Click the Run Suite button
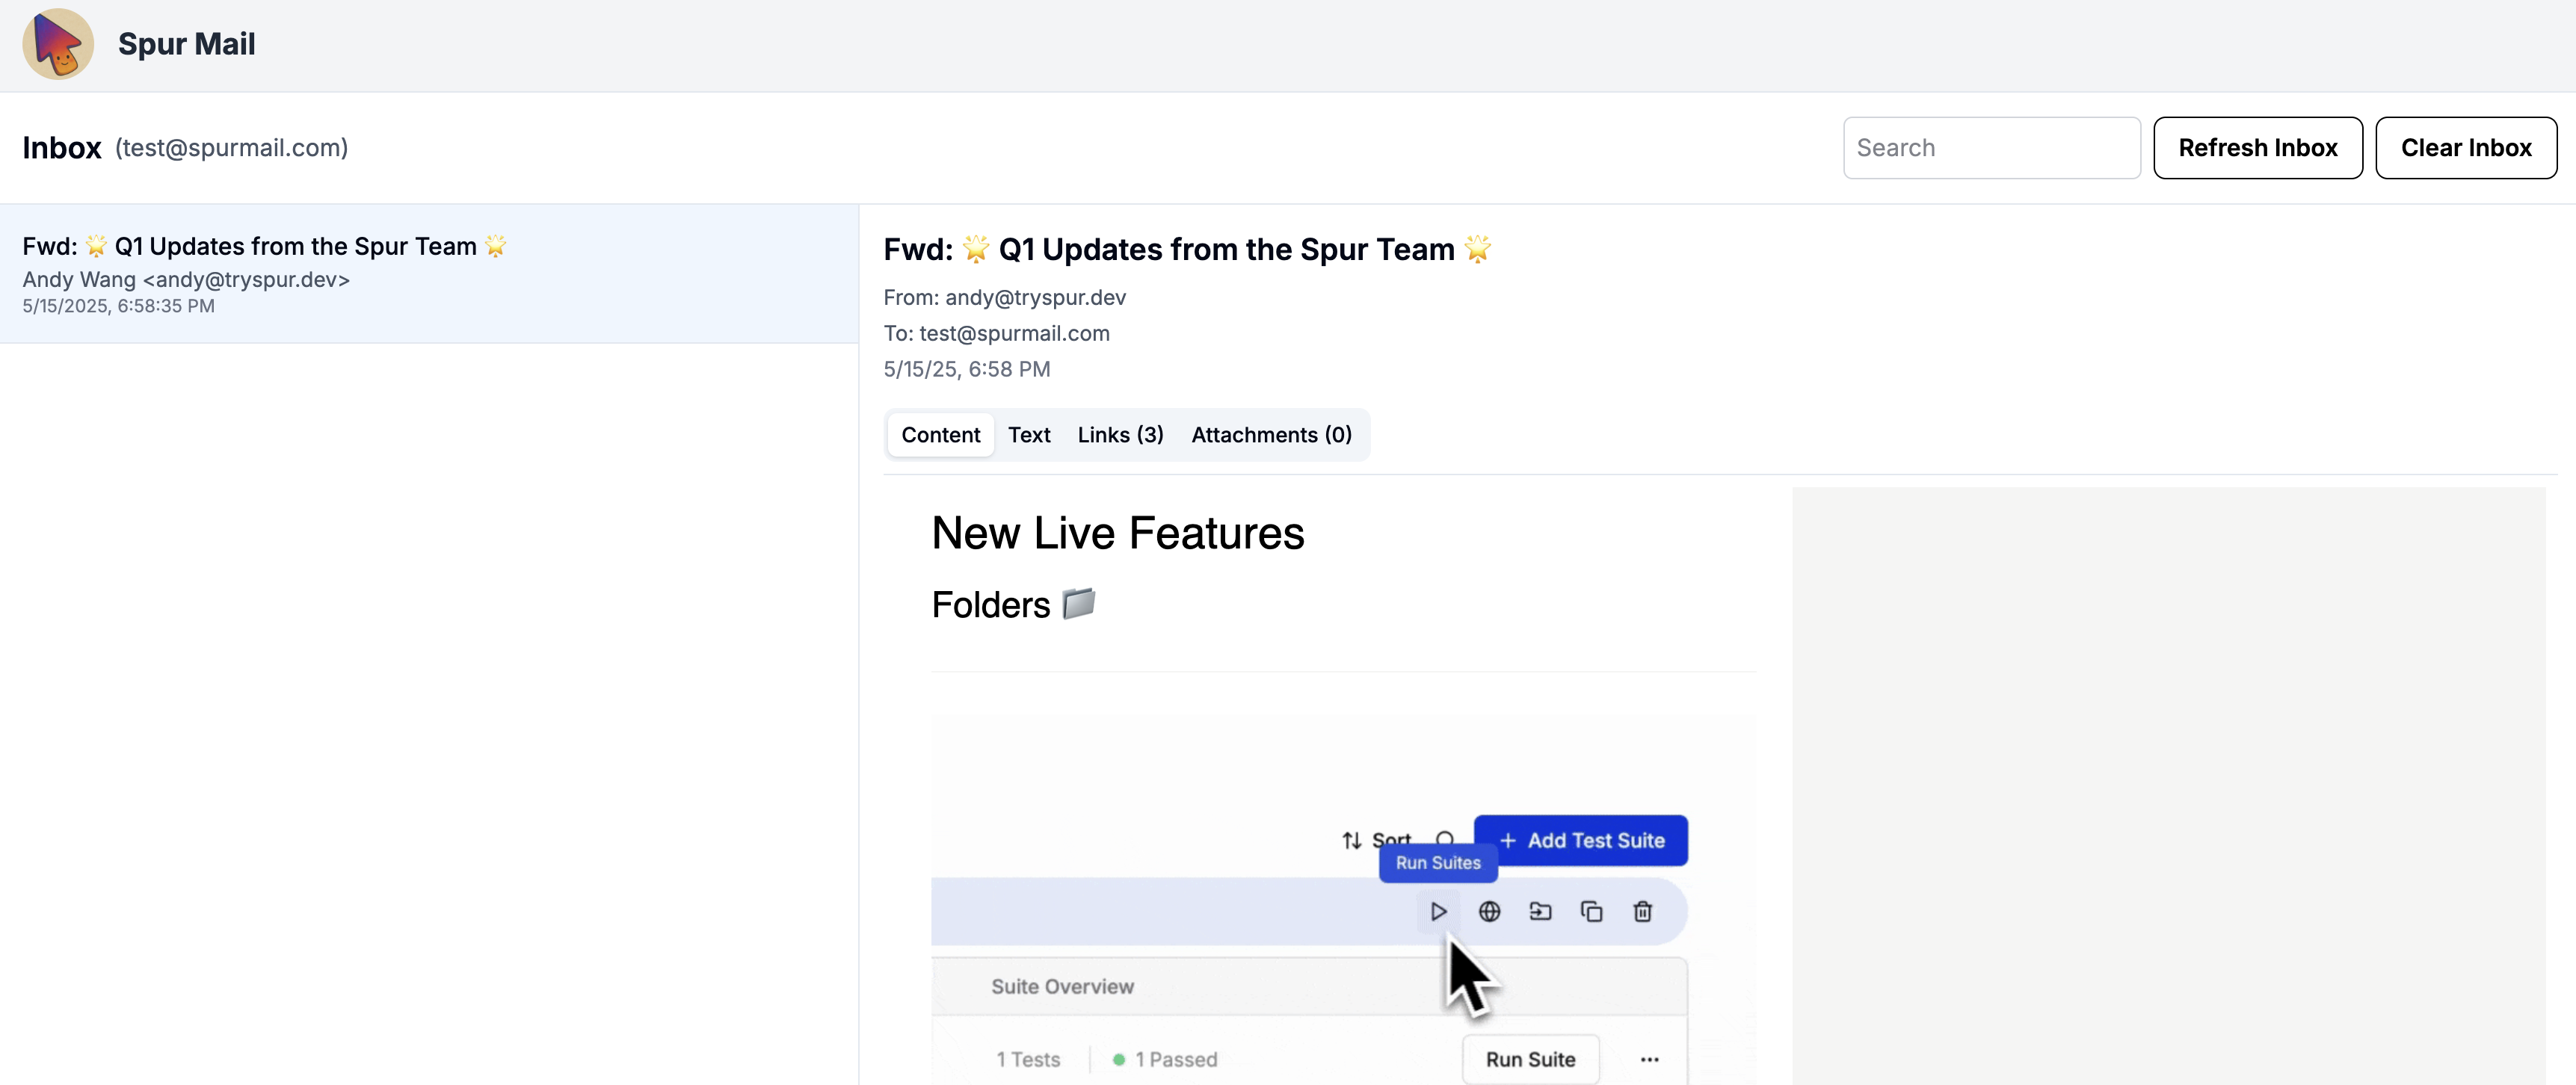Image resolution: width=2576 pixels, height=1085 pixels. (x=1530, y=1059)
